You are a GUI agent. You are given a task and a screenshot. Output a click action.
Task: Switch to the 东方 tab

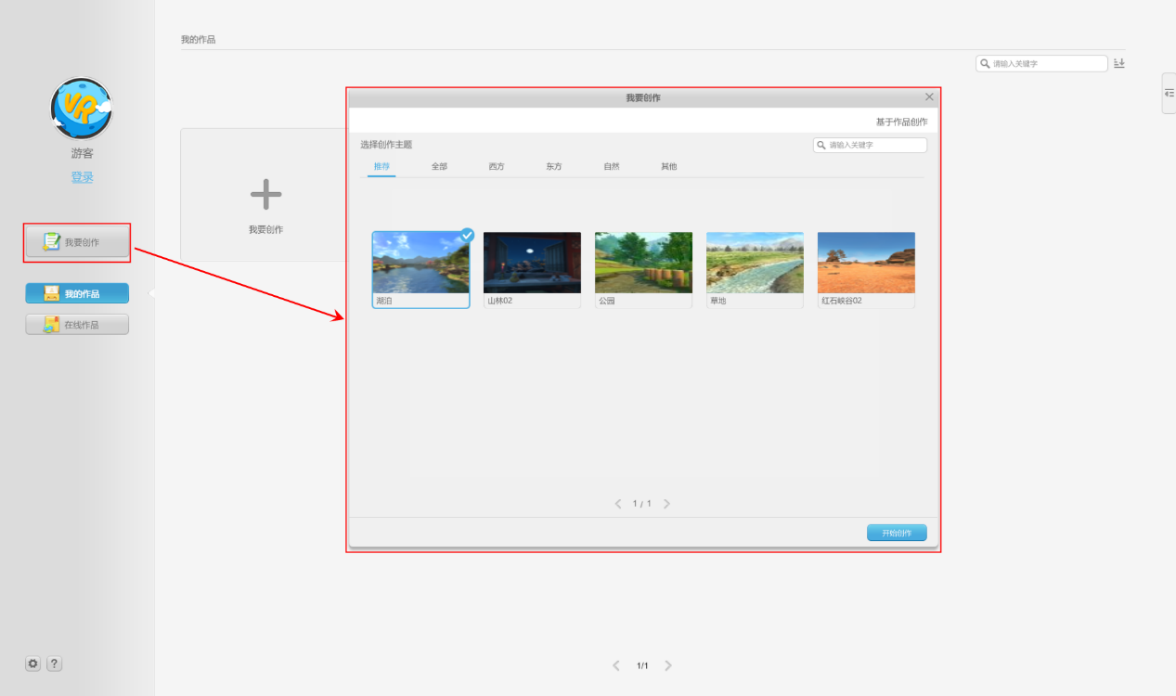coord(554,166)
